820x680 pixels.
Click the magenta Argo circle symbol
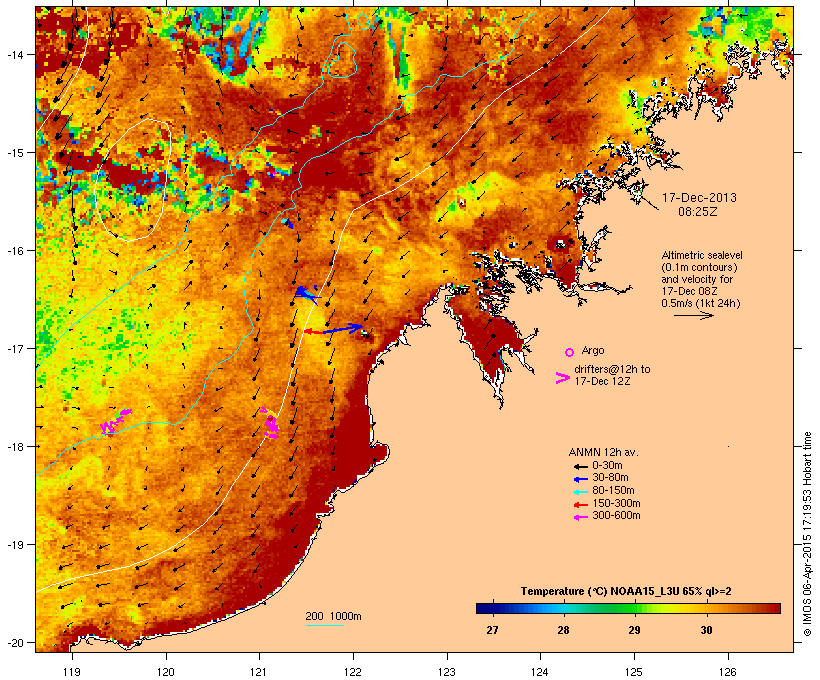tap(570, 352)
